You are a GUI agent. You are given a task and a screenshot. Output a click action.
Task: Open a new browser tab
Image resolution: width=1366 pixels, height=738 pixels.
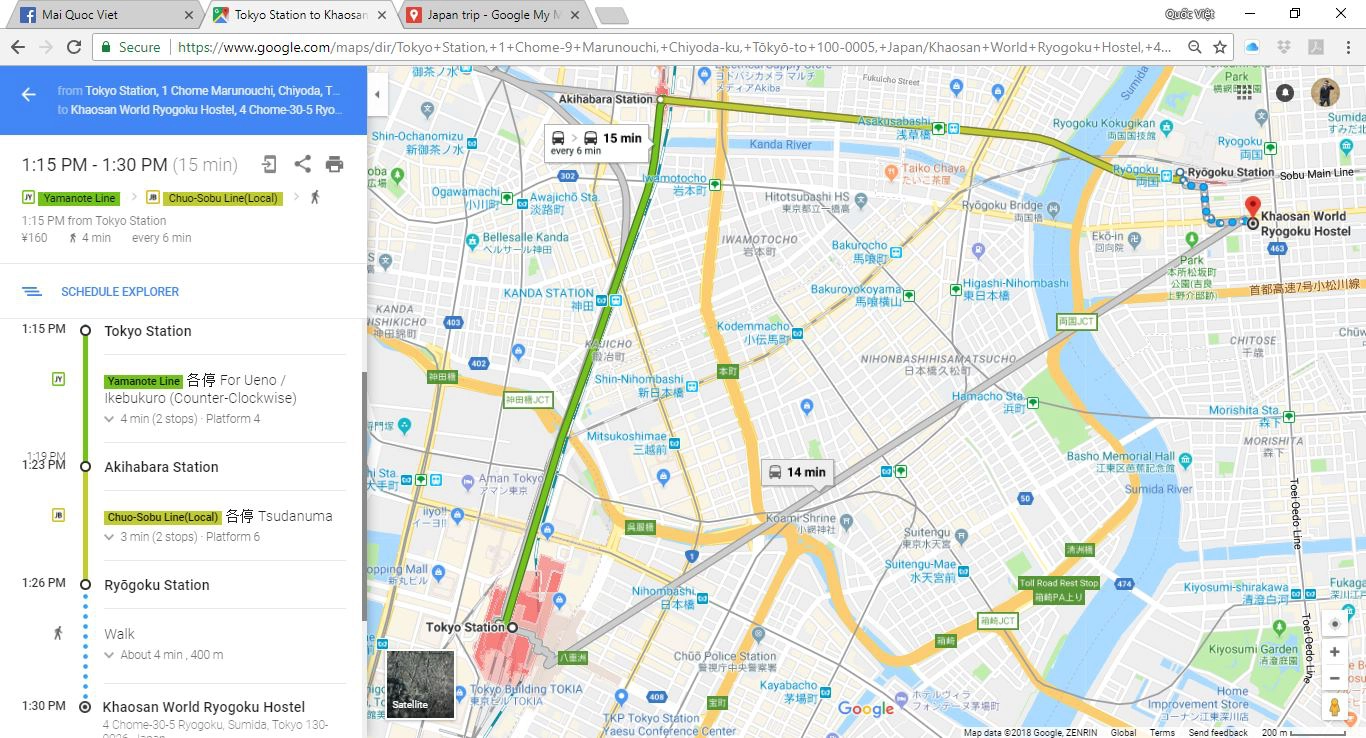click(611, 16)
